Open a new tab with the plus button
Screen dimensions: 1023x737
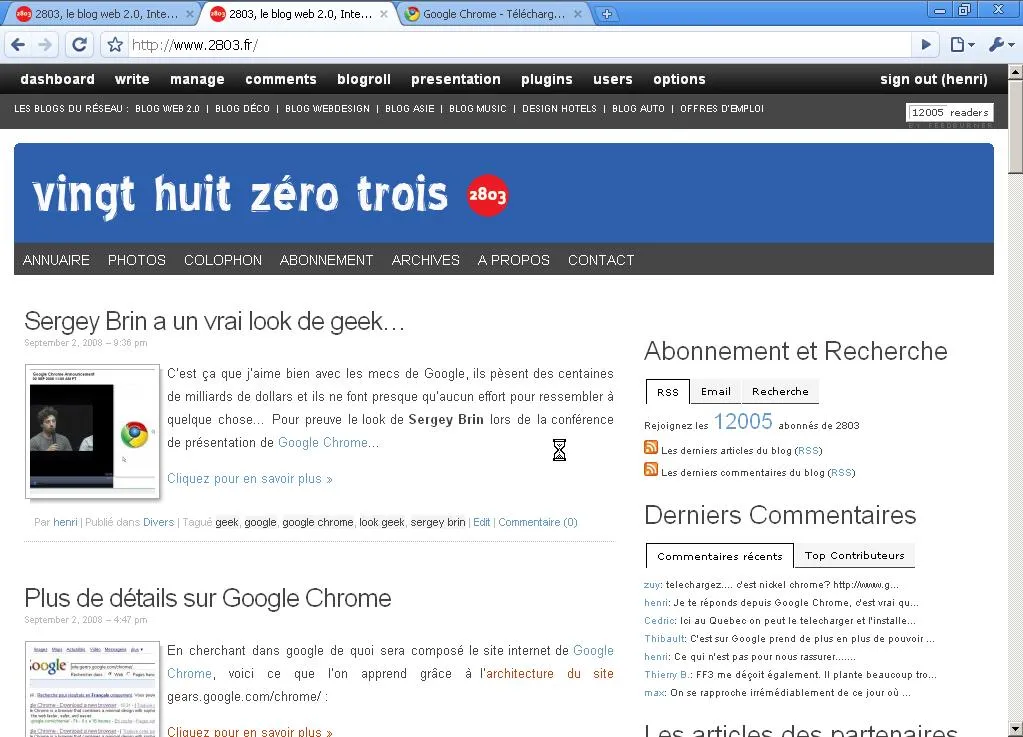(607, 14)
